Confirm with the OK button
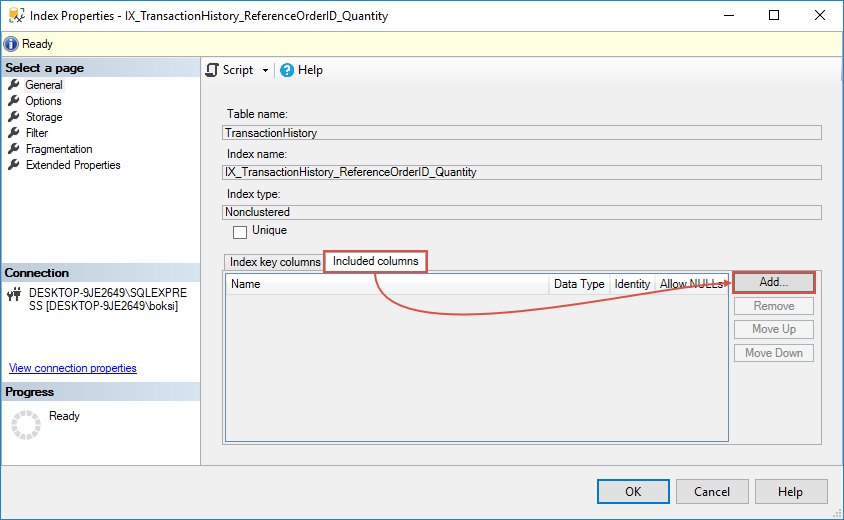The image size is (844, 520). pos(633,491)
